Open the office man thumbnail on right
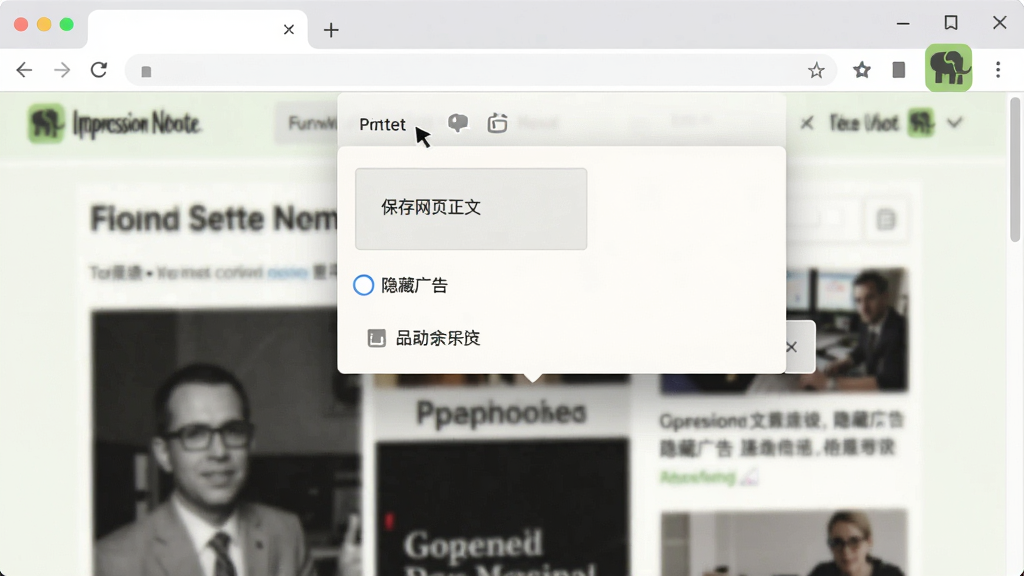 (846, 330)
